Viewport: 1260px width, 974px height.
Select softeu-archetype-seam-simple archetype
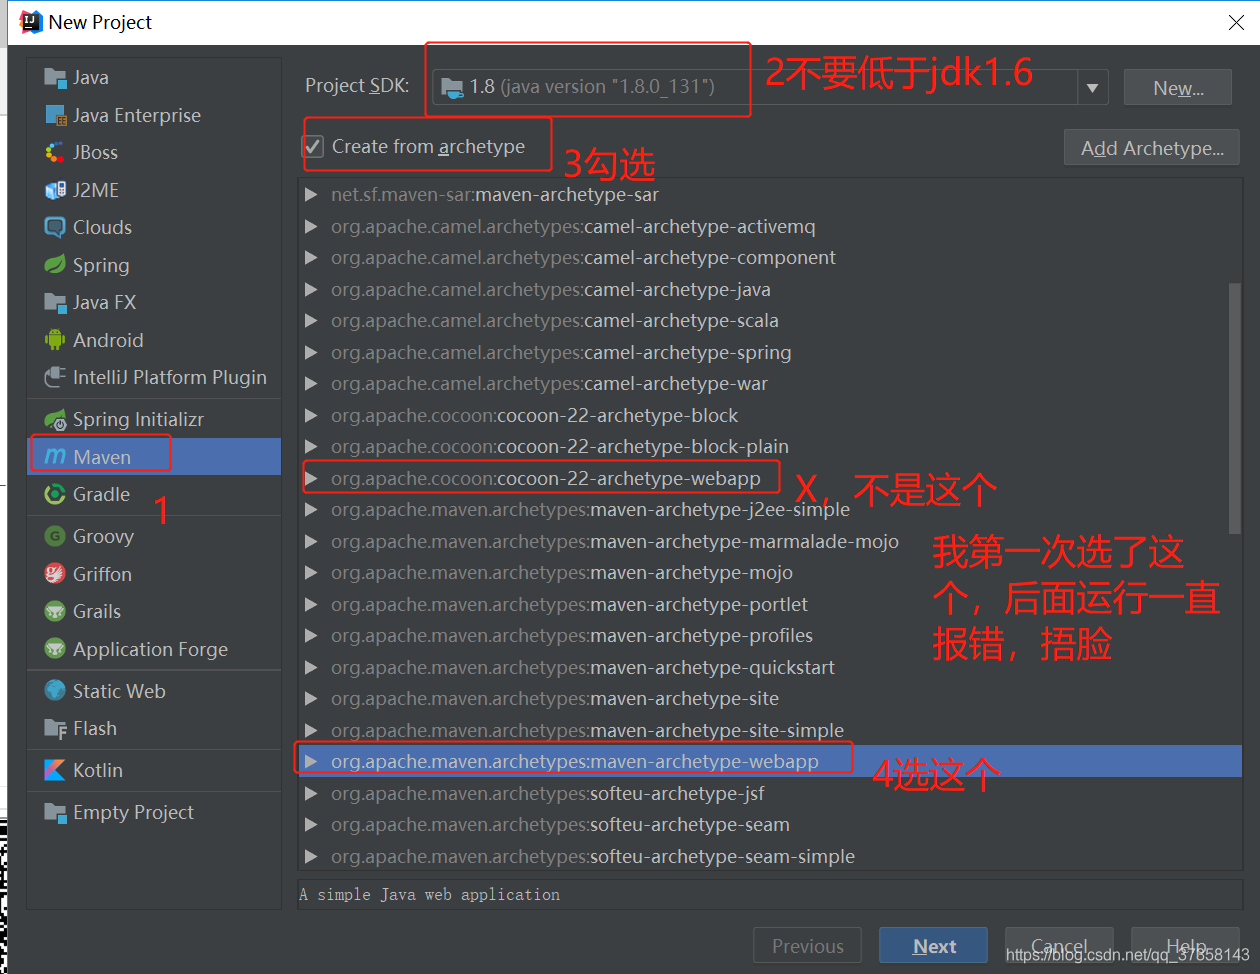(x=593, y=856)
